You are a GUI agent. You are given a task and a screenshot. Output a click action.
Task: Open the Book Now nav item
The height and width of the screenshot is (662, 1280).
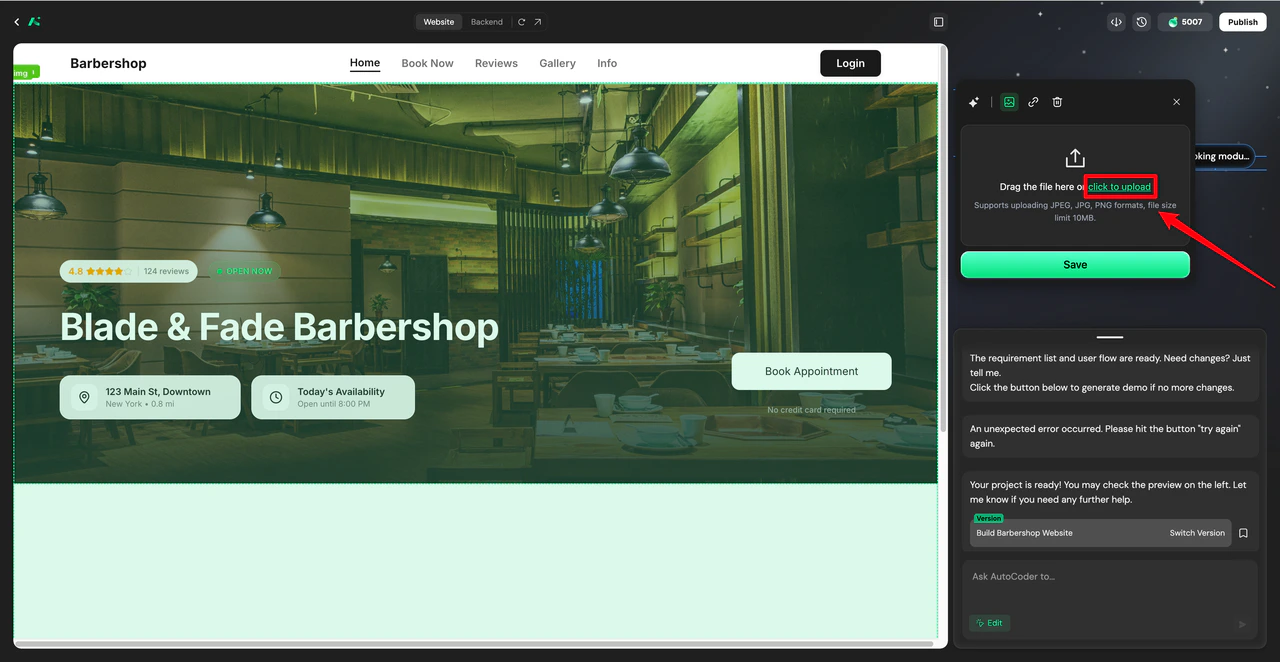coord(427,63)
